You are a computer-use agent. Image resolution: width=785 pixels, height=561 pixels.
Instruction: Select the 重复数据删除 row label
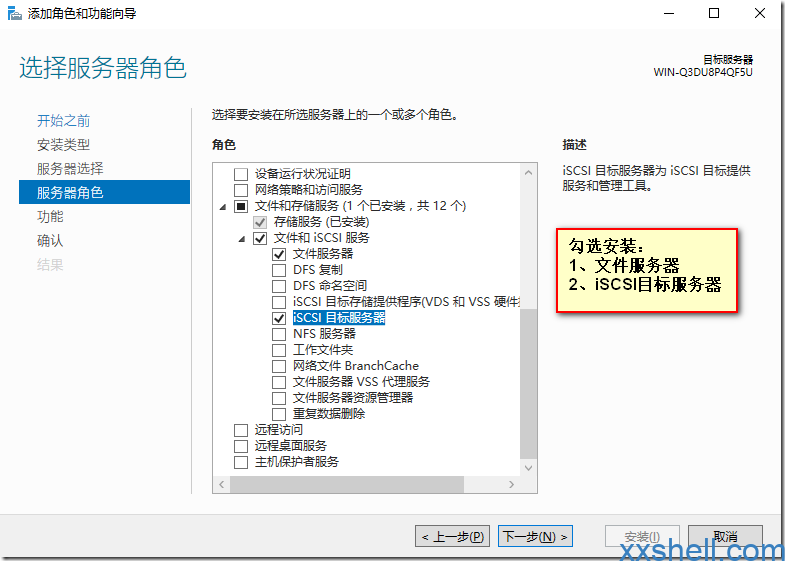point(329,414)
